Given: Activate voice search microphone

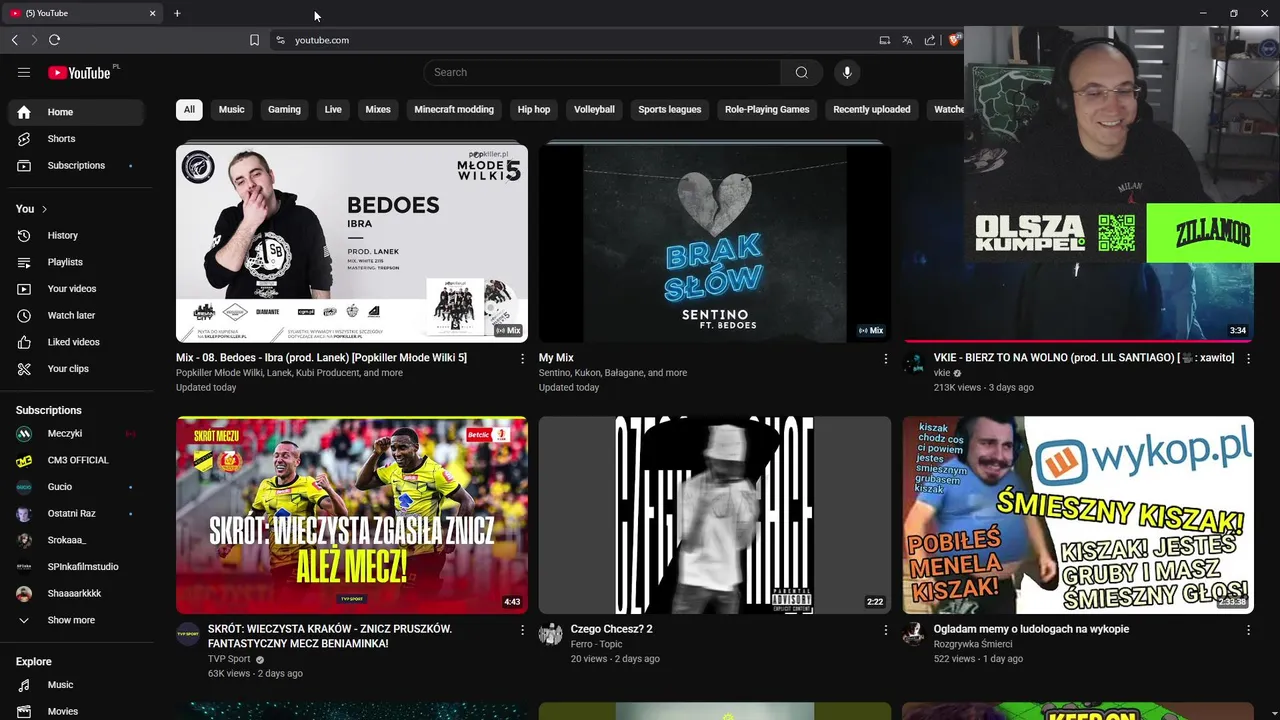Looking at the screenshot, I should 847,72.
